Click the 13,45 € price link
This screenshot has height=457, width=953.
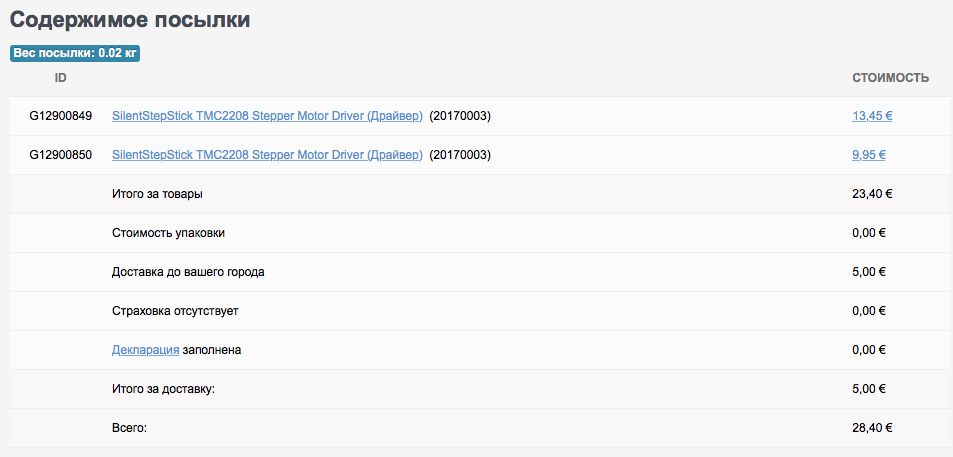click(872, 116)
